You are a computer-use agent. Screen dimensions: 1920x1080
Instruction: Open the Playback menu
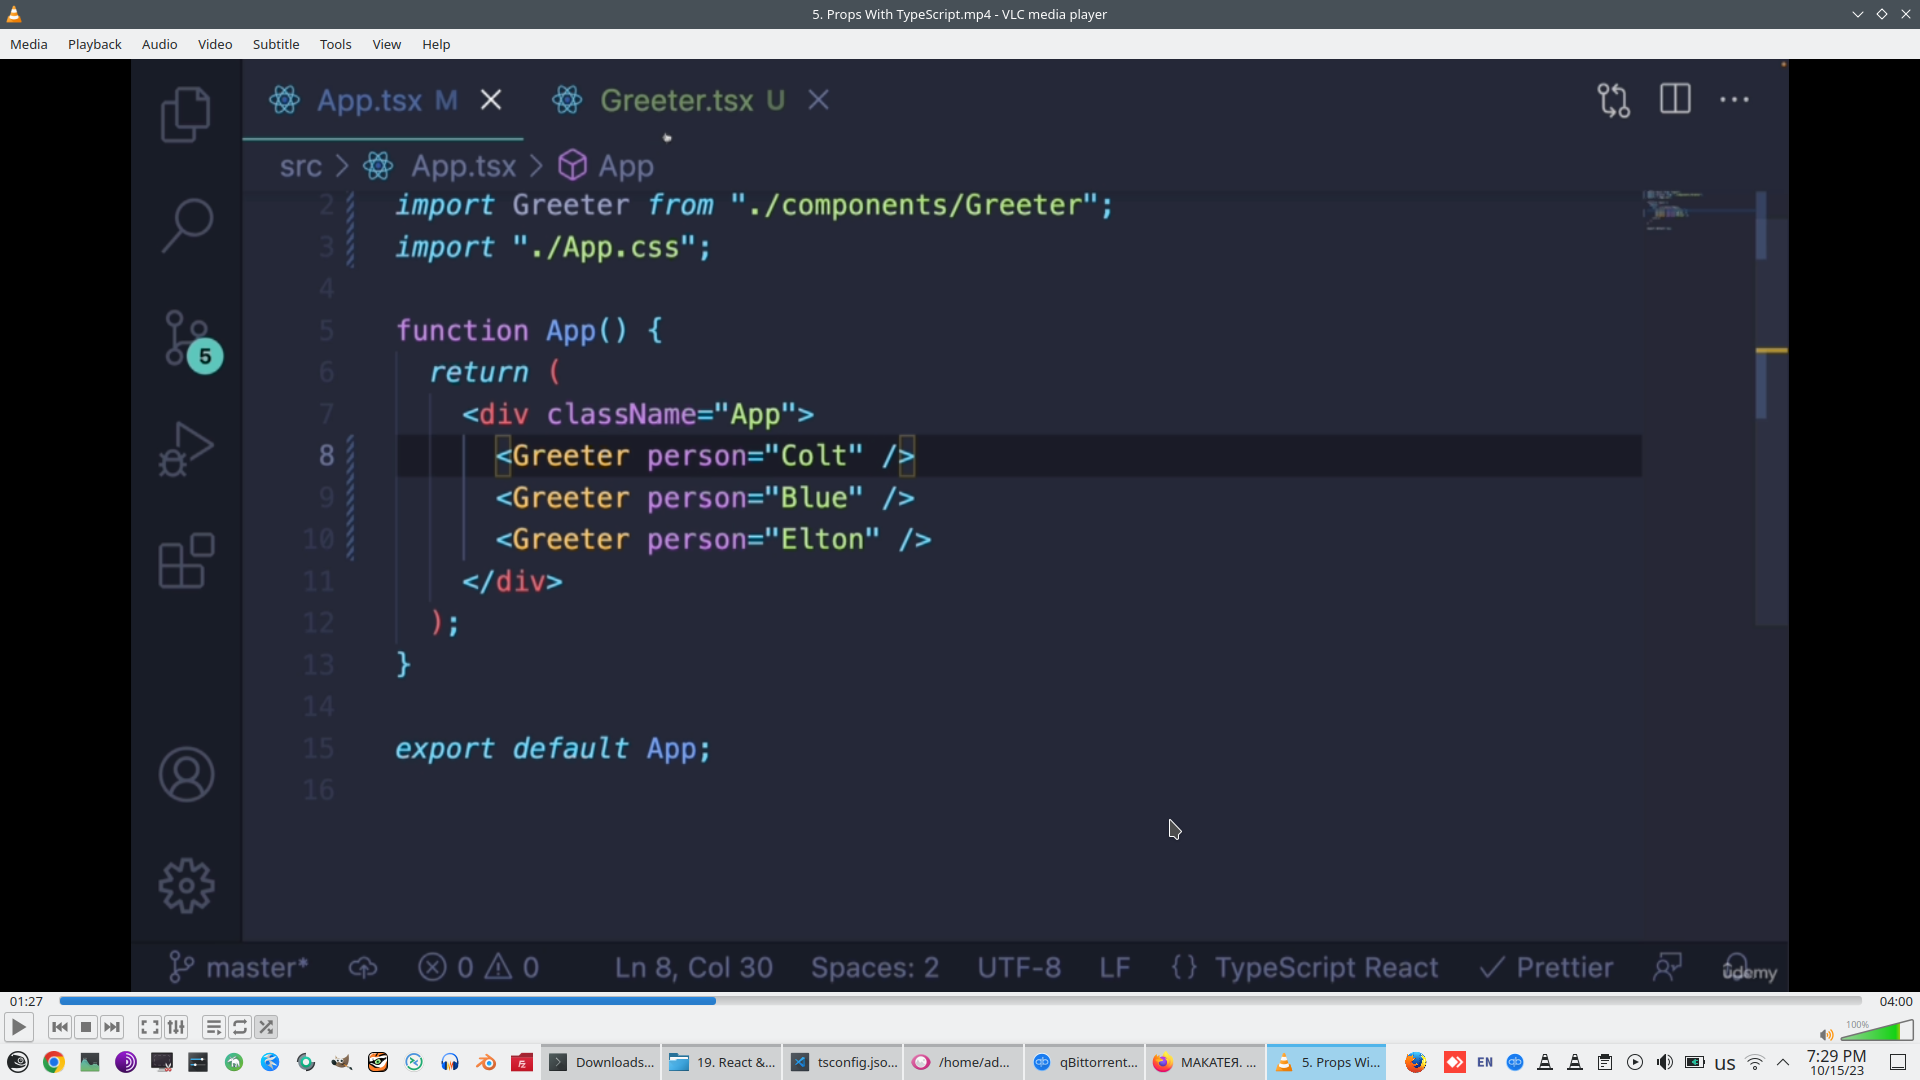coord(94,44)
